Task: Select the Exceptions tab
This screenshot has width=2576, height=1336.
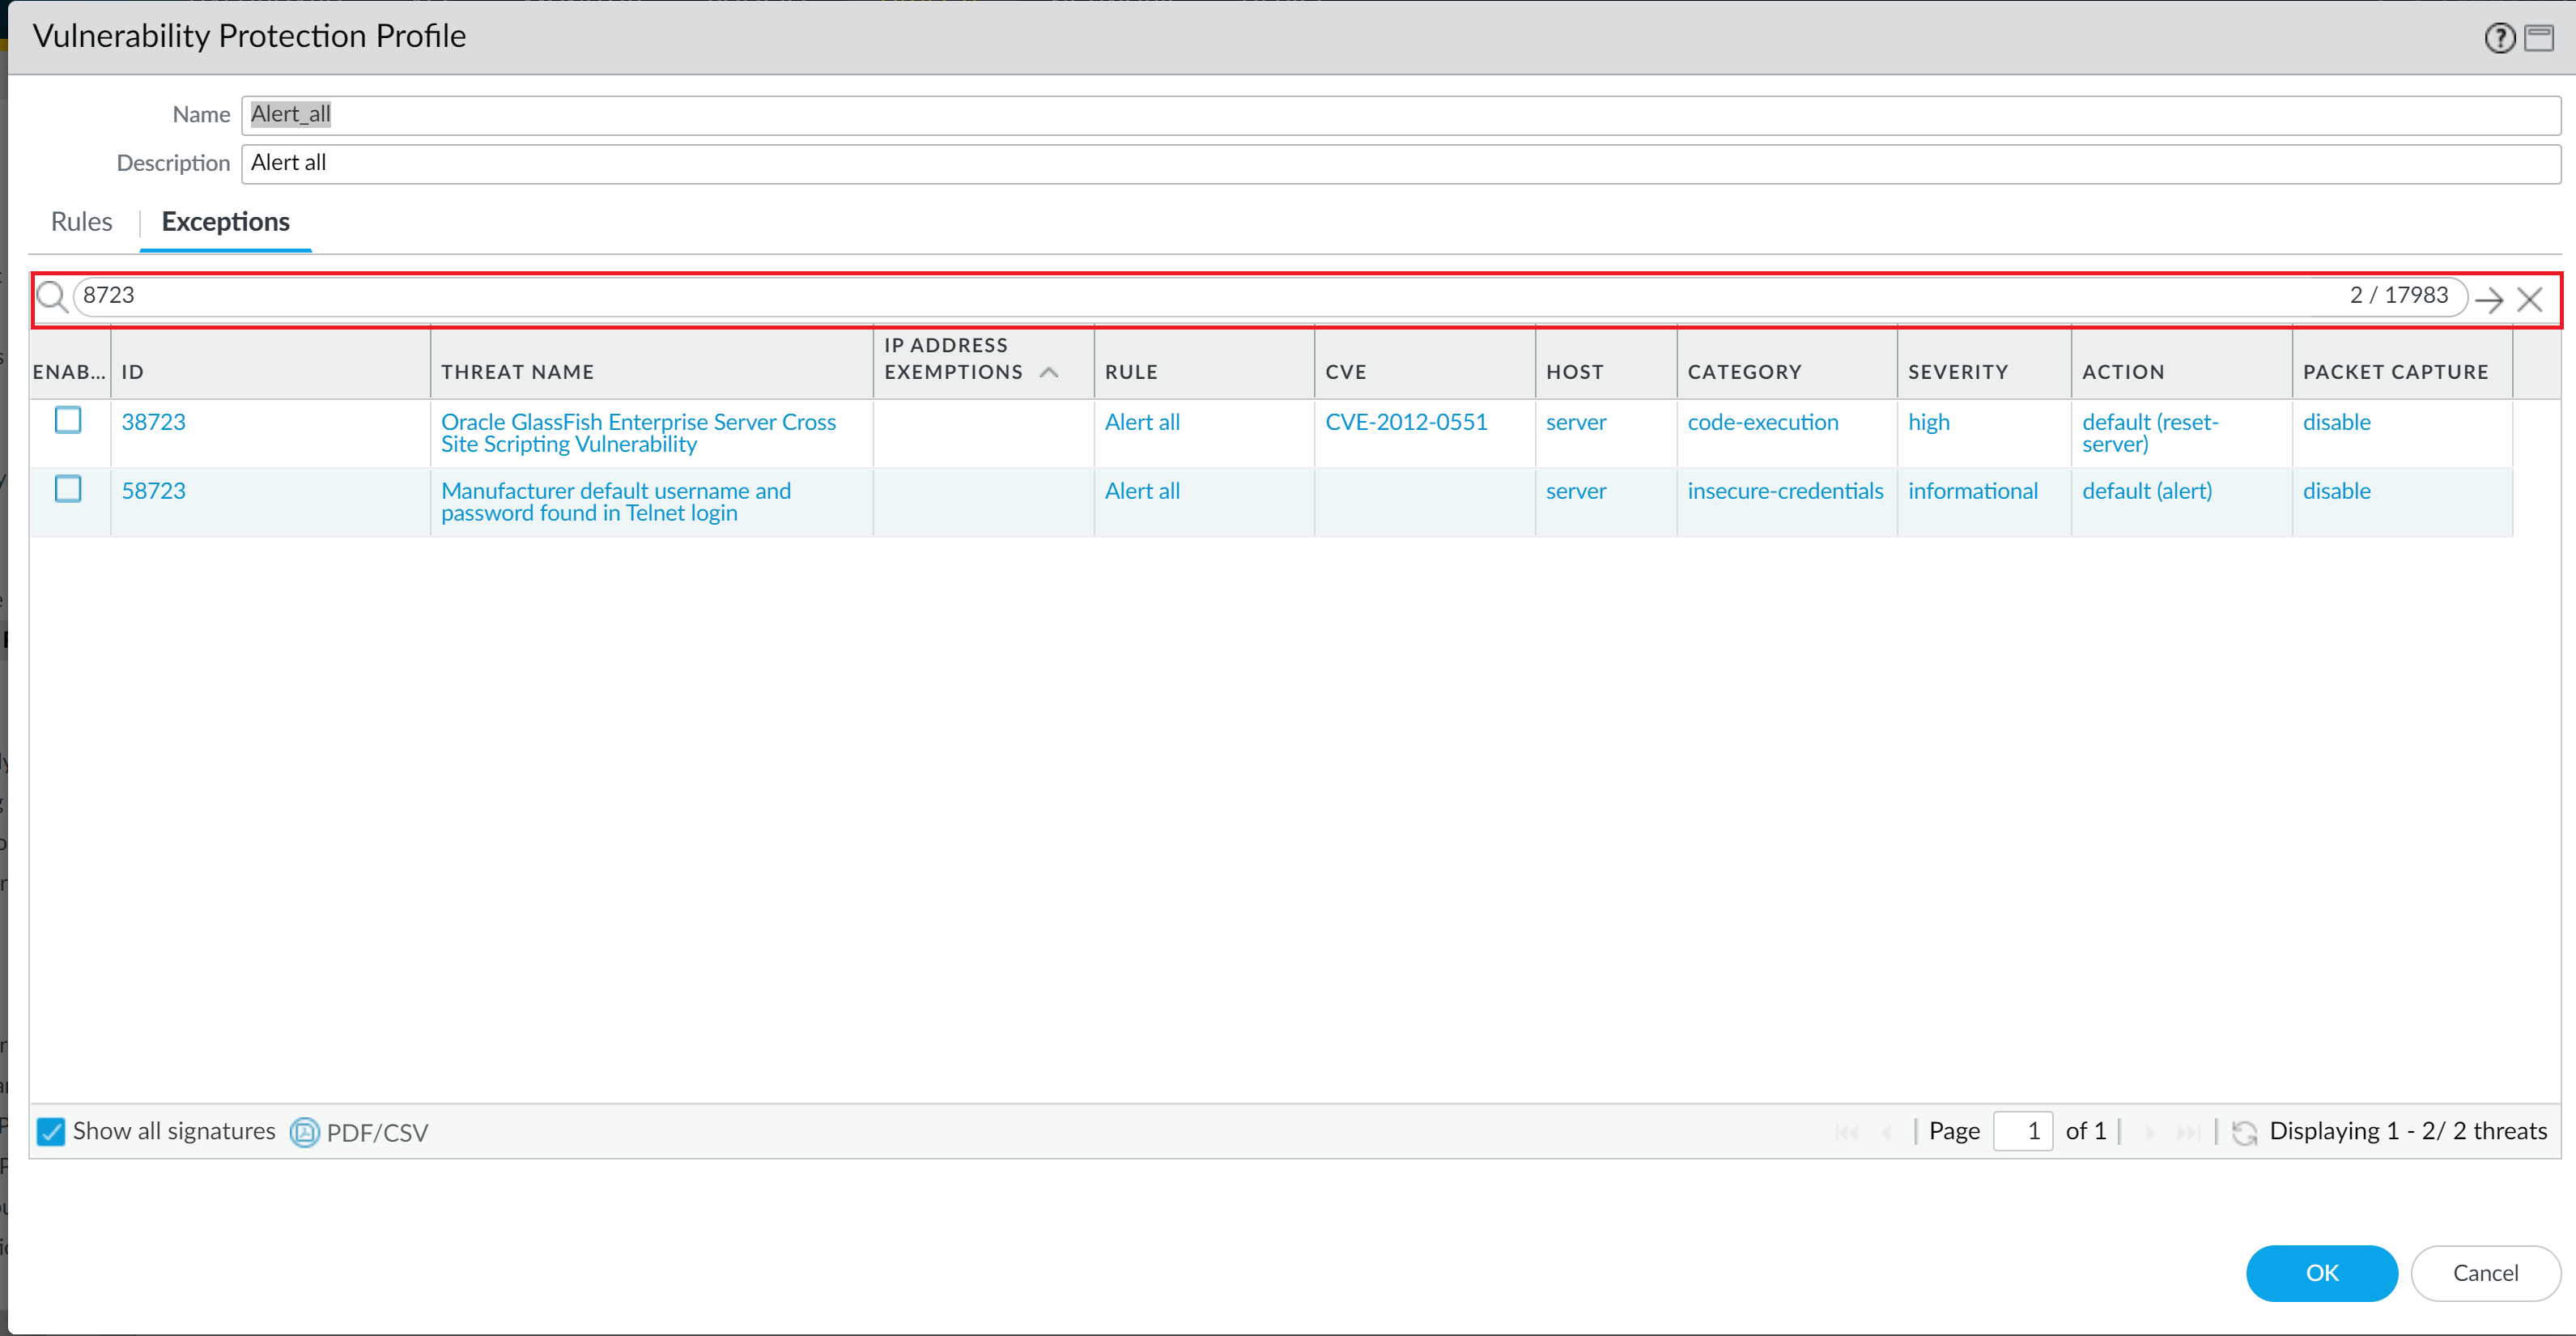Action: pos(225,221)
